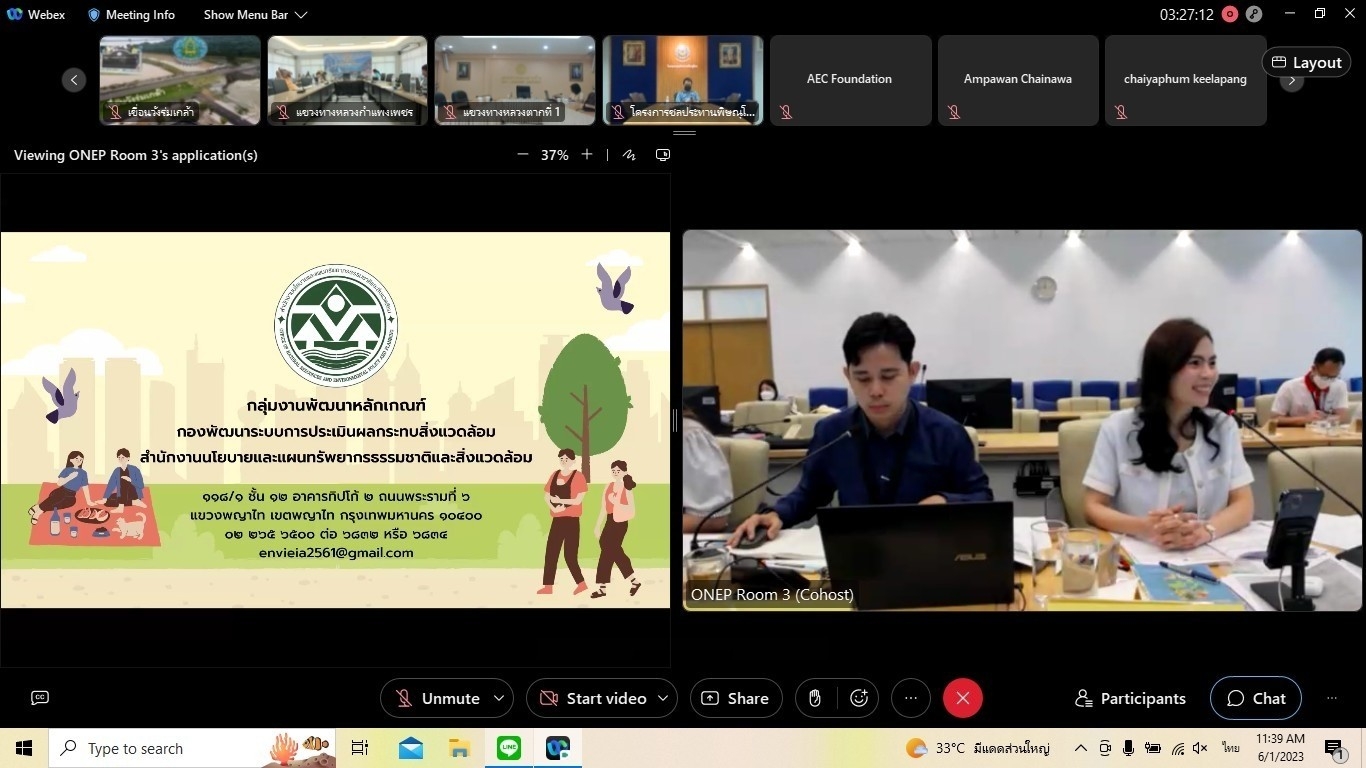Image resolution: width=1366 pixels, height=768 pixels.
Task: Click the annotate icon in sharing toolbar
Action: [x=629, y=155]
